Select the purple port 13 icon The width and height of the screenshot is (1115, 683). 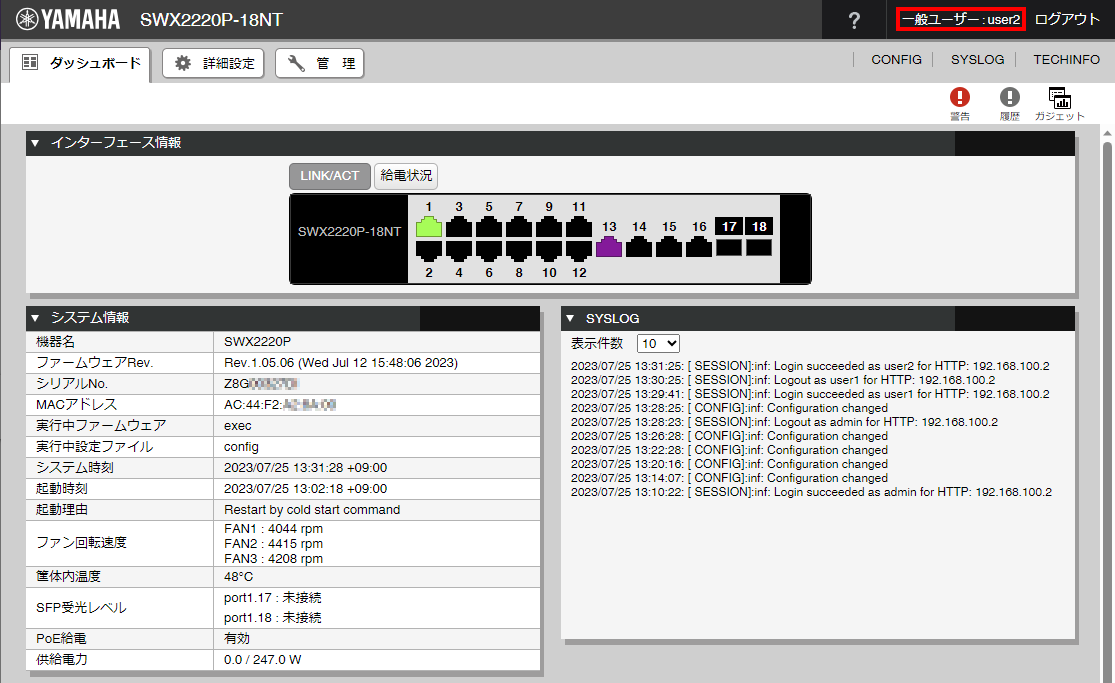click(609, 246)
